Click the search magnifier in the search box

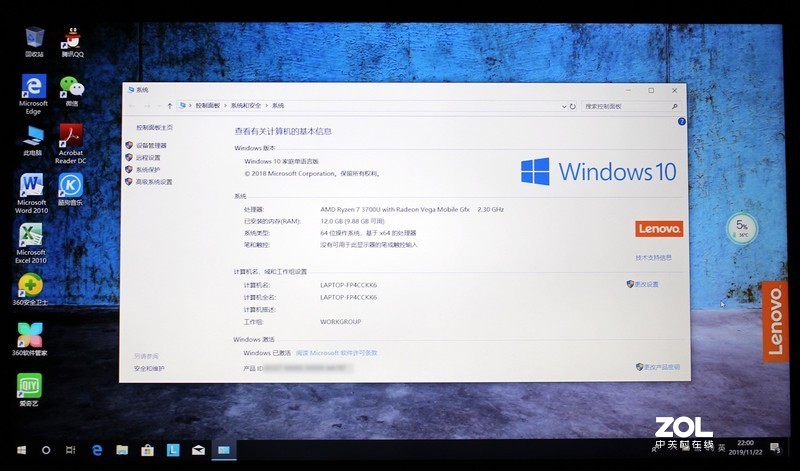tap(674, 106)
